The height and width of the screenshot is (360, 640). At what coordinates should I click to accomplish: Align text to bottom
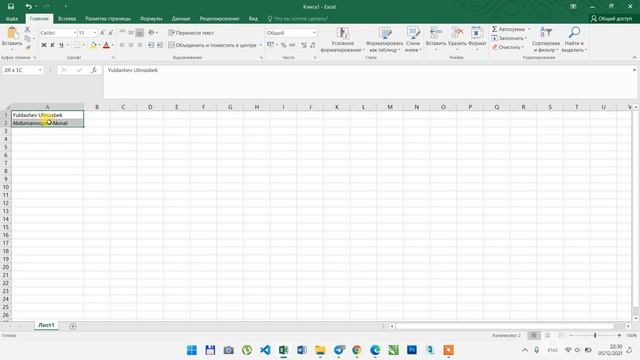click(140, 33)
